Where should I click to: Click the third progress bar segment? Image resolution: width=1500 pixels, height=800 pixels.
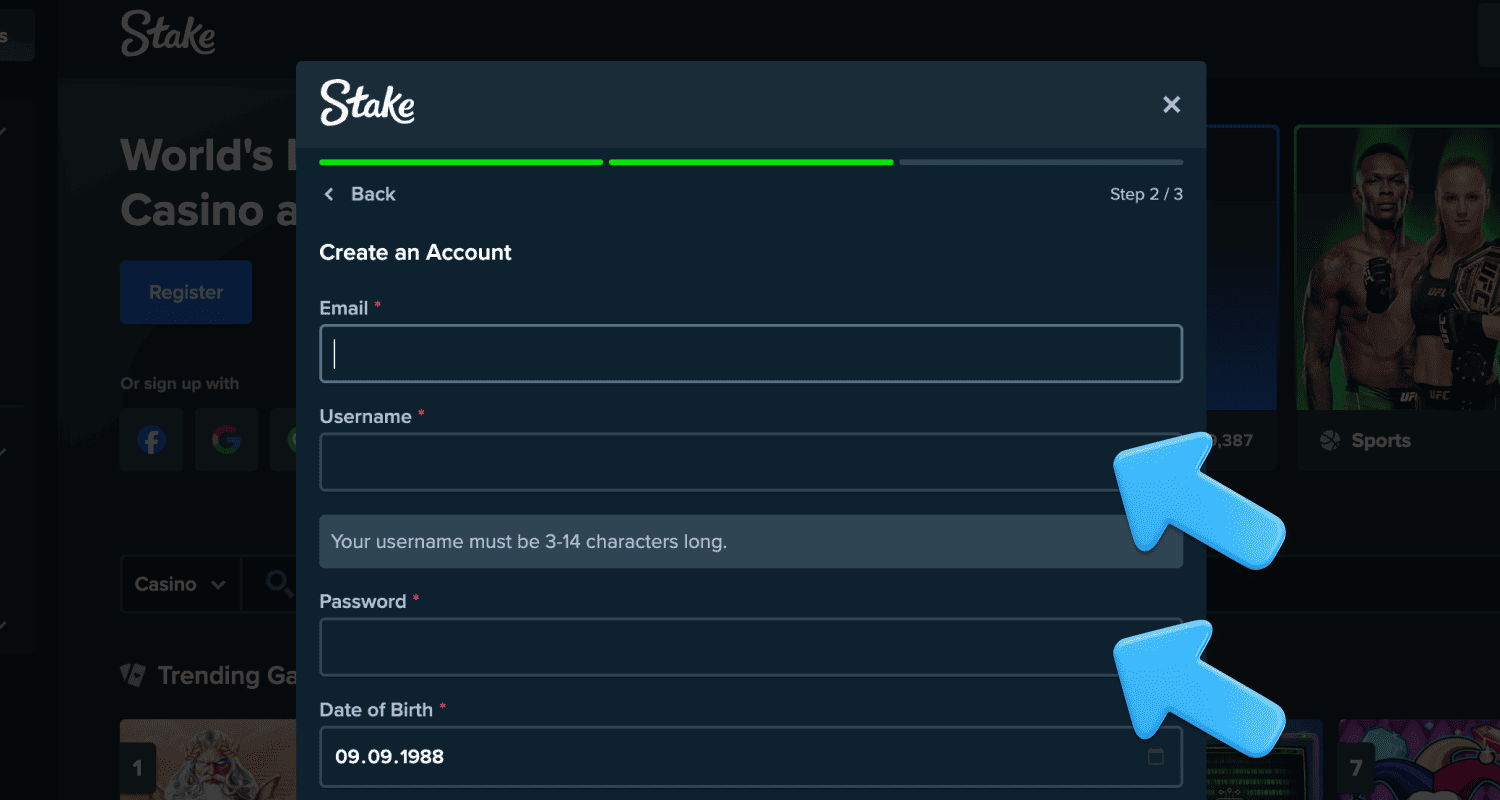click(x=1040, y=162)
